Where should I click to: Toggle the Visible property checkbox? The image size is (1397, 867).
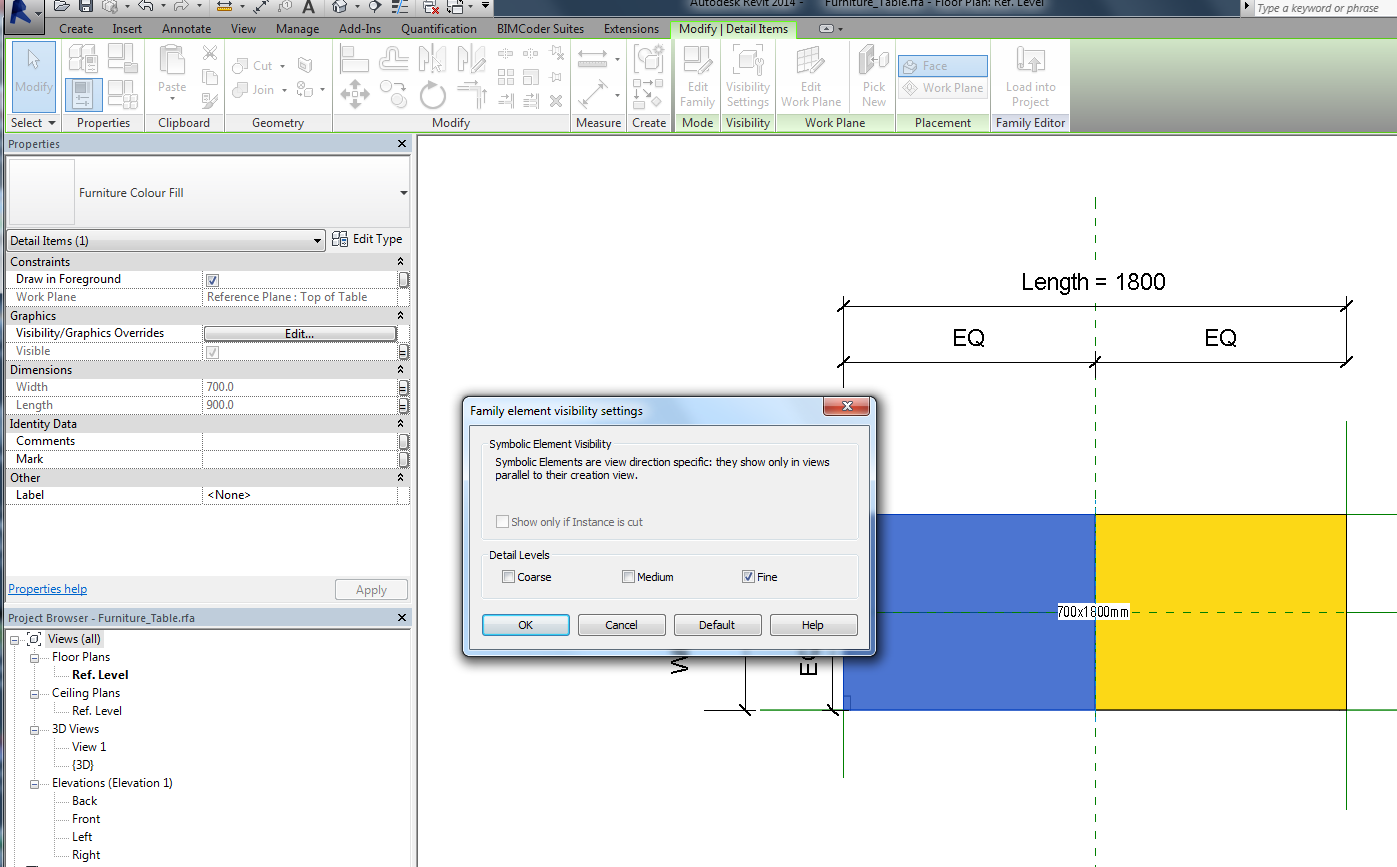pos(212,352)
